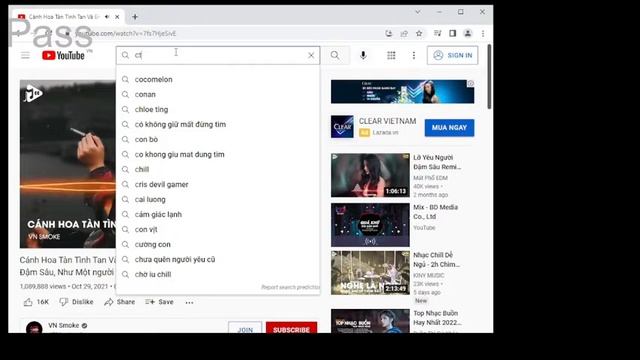Click the Dislike button
Screen dimensions: 640x360
tap(76, 302)
